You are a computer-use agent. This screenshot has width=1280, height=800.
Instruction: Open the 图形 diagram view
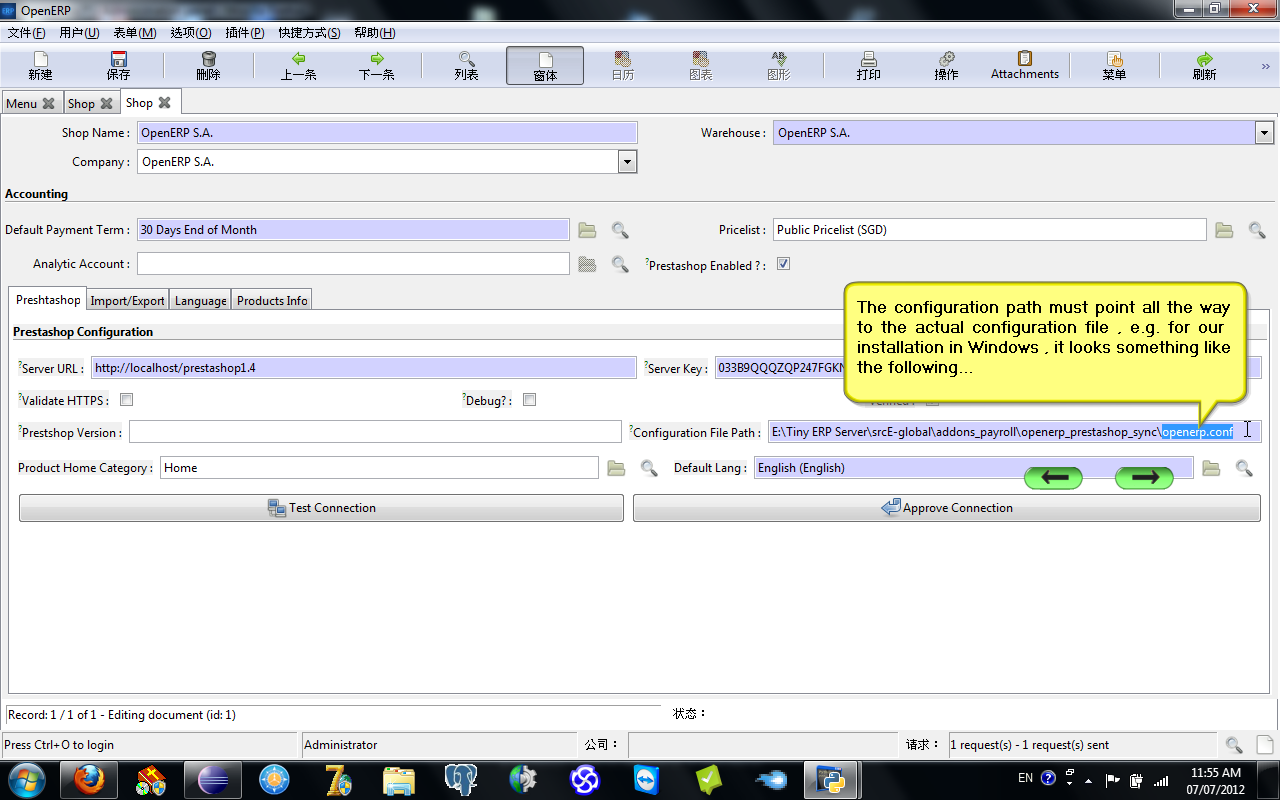click(x=778, y=66)
